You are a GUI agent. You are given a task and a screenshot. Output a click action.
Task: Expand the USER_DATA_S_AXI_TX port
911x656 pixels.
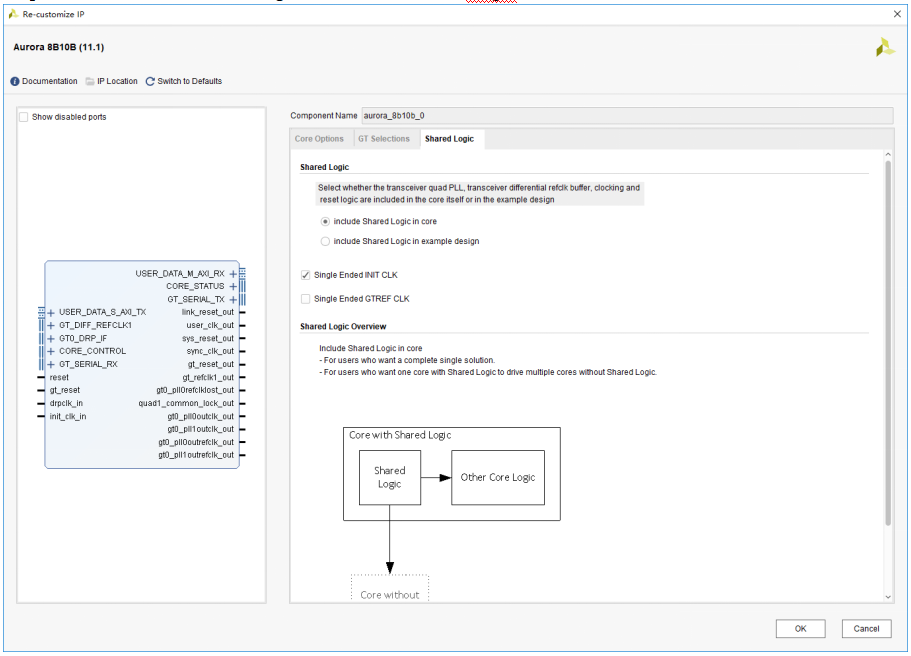point(51,313)
